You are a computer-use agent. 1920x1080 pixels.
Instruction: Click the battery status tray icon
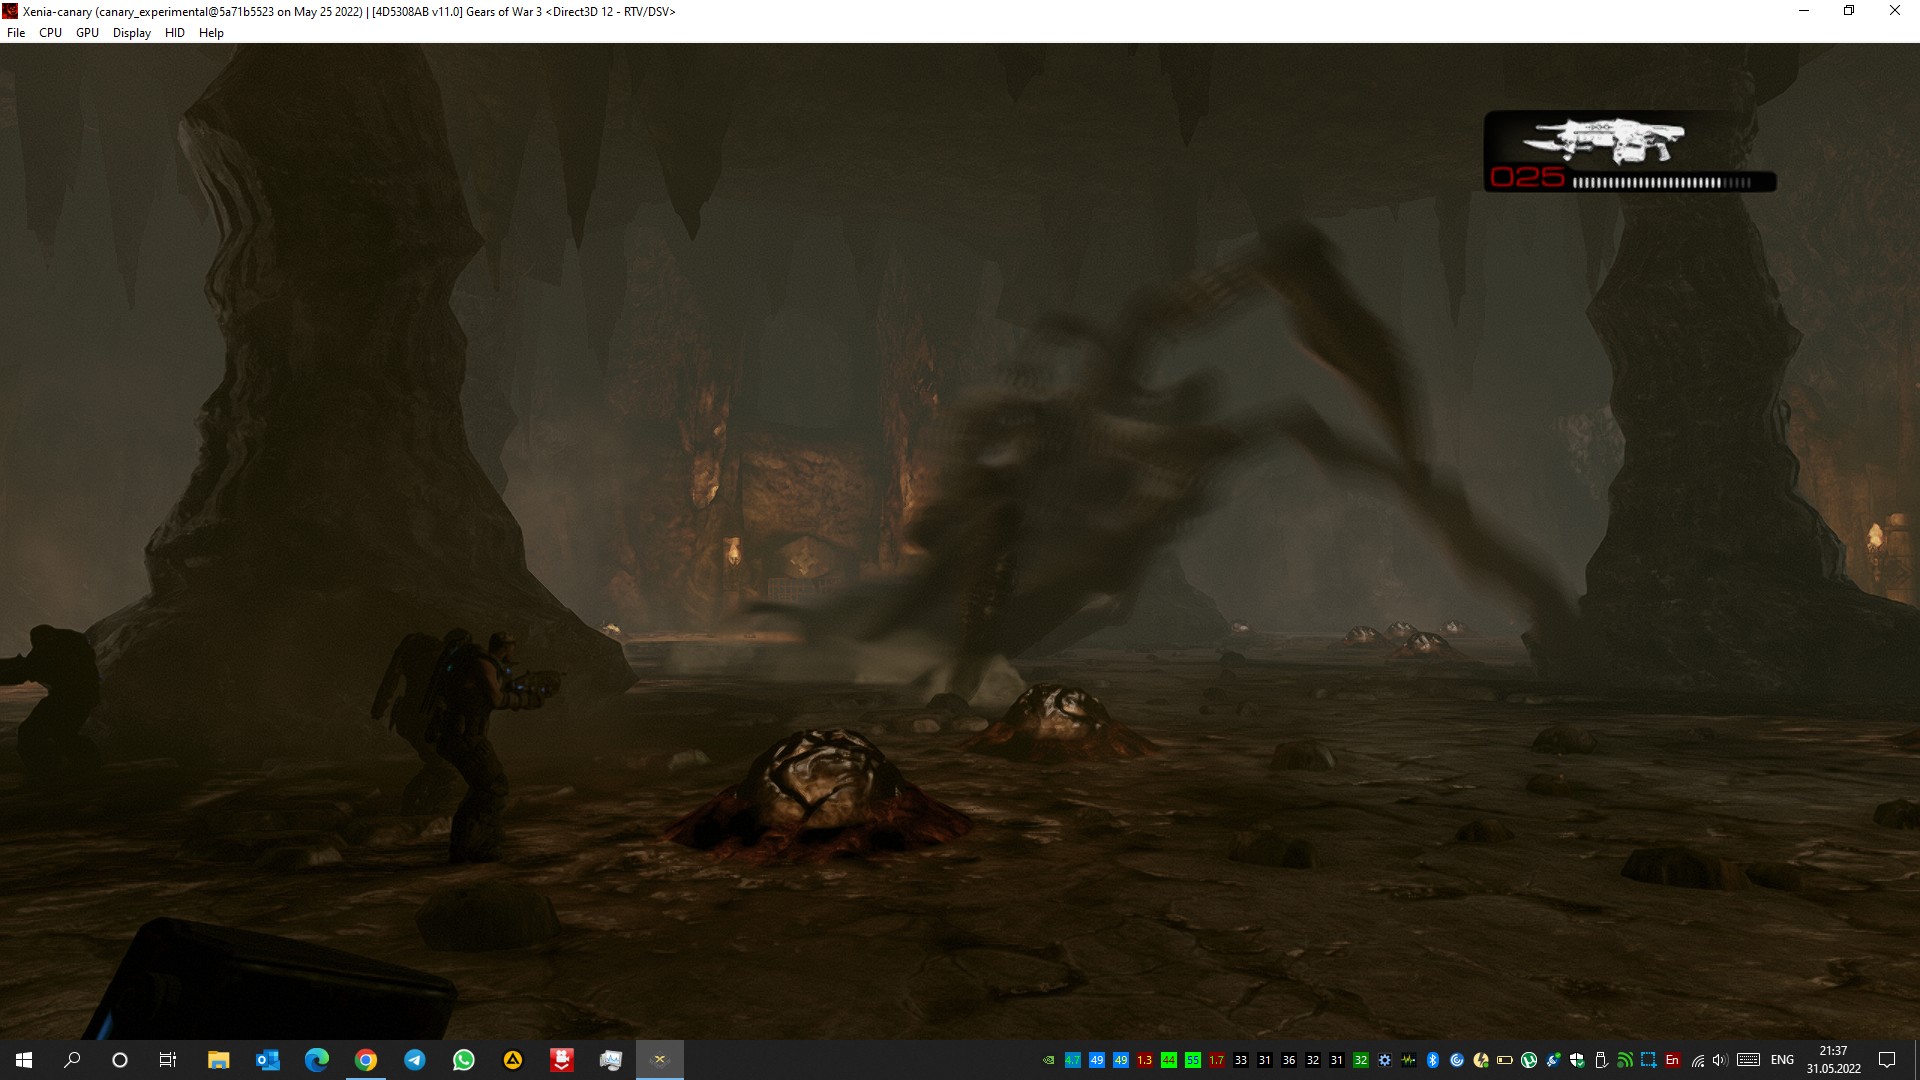1504,1060
